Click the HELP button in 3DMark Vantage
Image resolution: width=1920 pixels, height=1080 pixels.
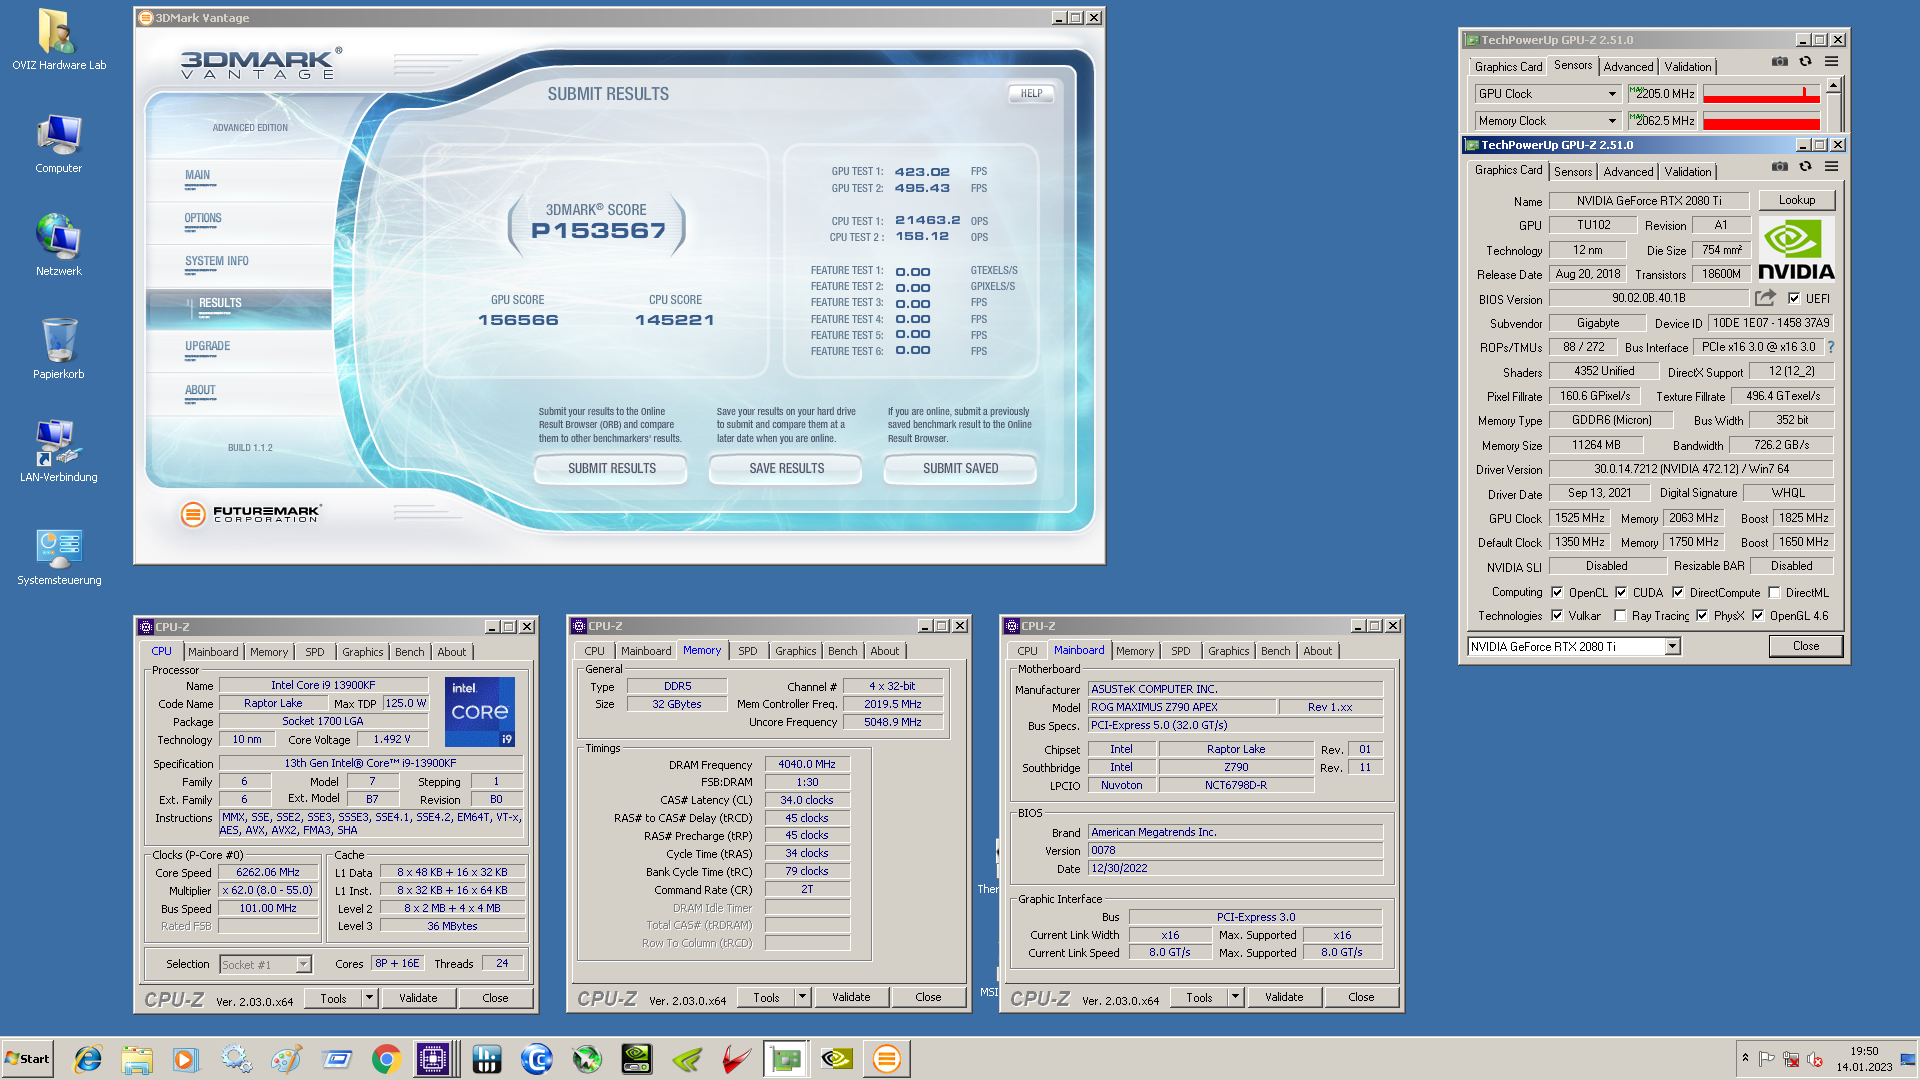[1032, 94]
